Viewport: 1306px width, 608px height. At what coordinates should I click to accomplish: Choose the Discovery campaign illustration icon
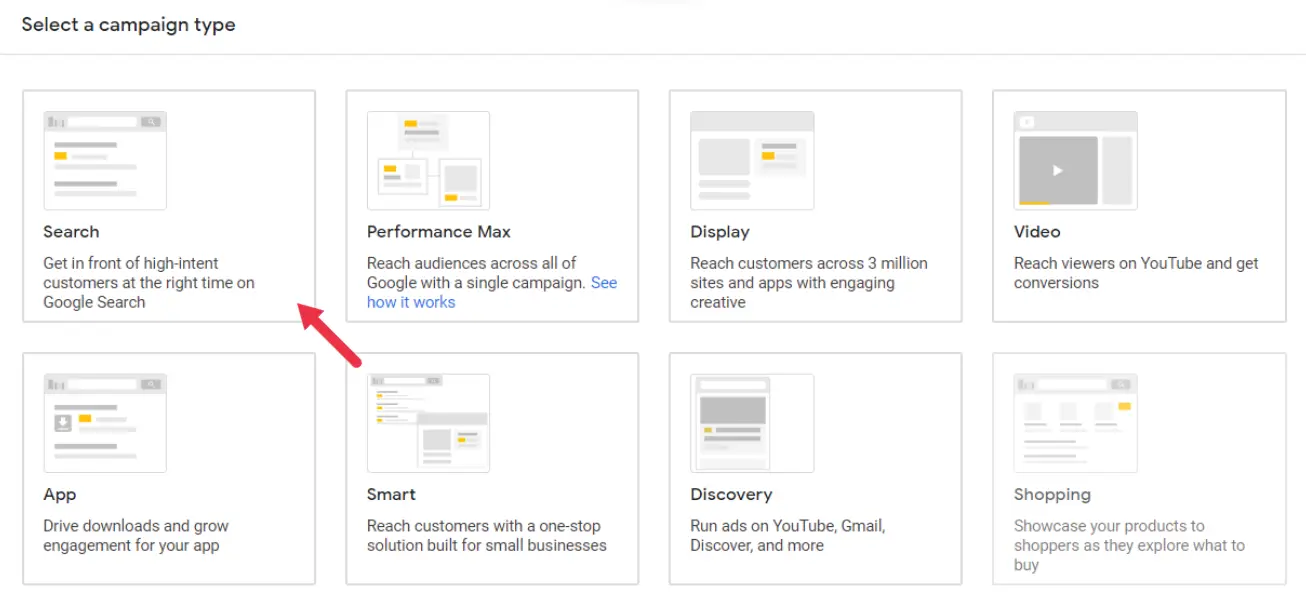coord(752,423)
